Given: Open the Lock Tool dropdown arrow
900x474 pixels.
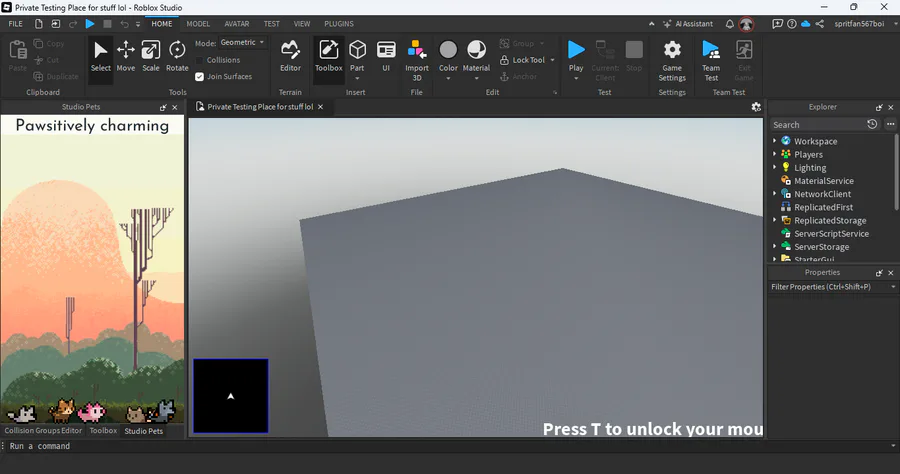Looking at the screenshot, I should coord(553,60).
